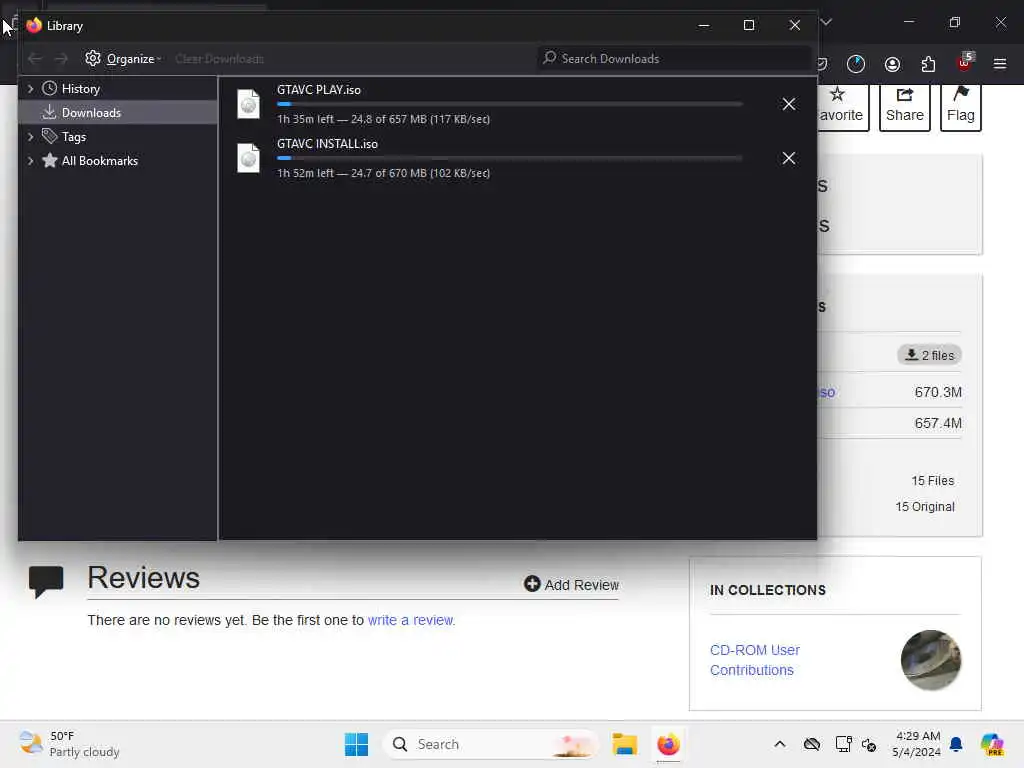The width and height of the screenshot is (1024, 768).
Task: Click the '1h 35m left' status text
Action: [305, 120]
